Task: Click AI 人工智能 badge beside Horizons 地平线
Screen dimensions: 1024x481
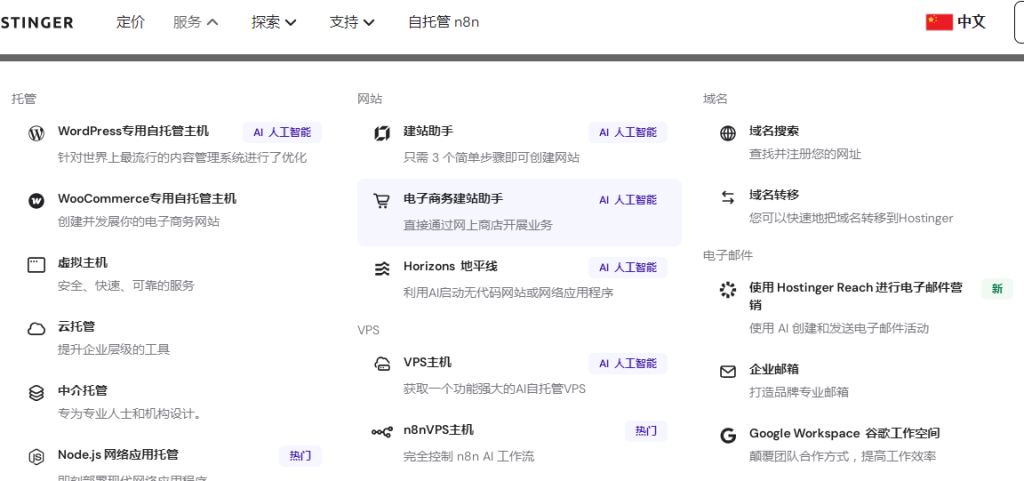Action: (628, 268)
